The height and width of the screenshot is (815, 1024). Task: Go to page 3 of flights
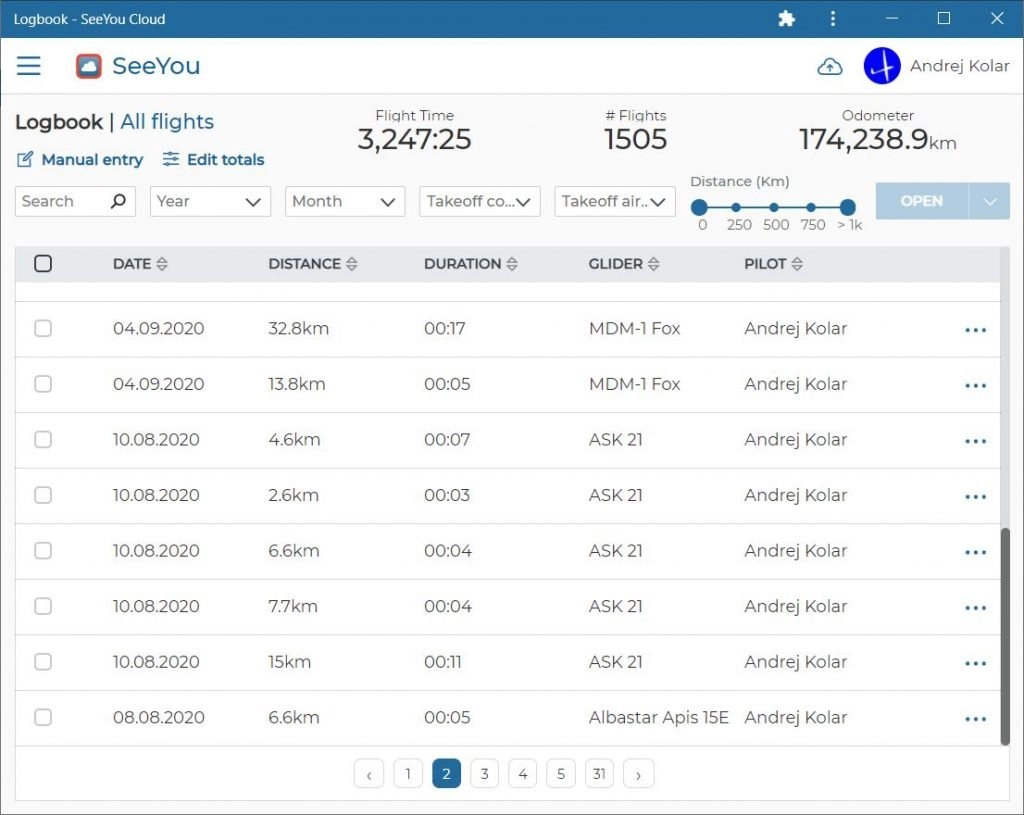click(484, 774)
